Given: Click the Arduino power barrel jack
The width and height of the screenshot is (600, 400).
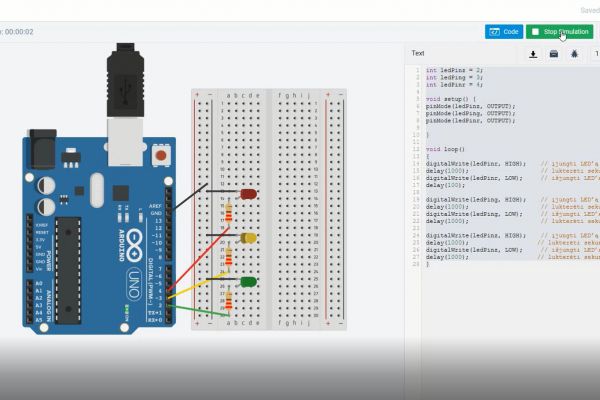Looking at the screenshot, I should coord(41,149).
